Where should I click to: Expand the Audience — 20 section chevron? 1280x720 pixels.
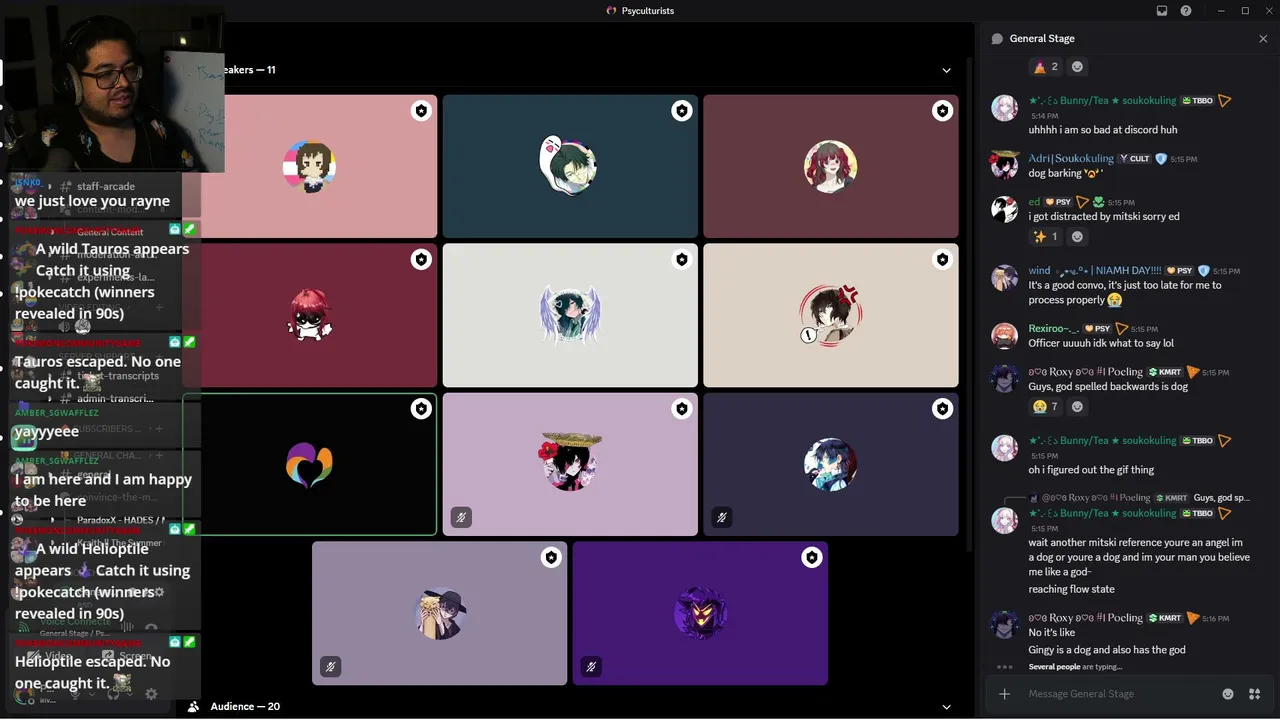click(946, 707)
